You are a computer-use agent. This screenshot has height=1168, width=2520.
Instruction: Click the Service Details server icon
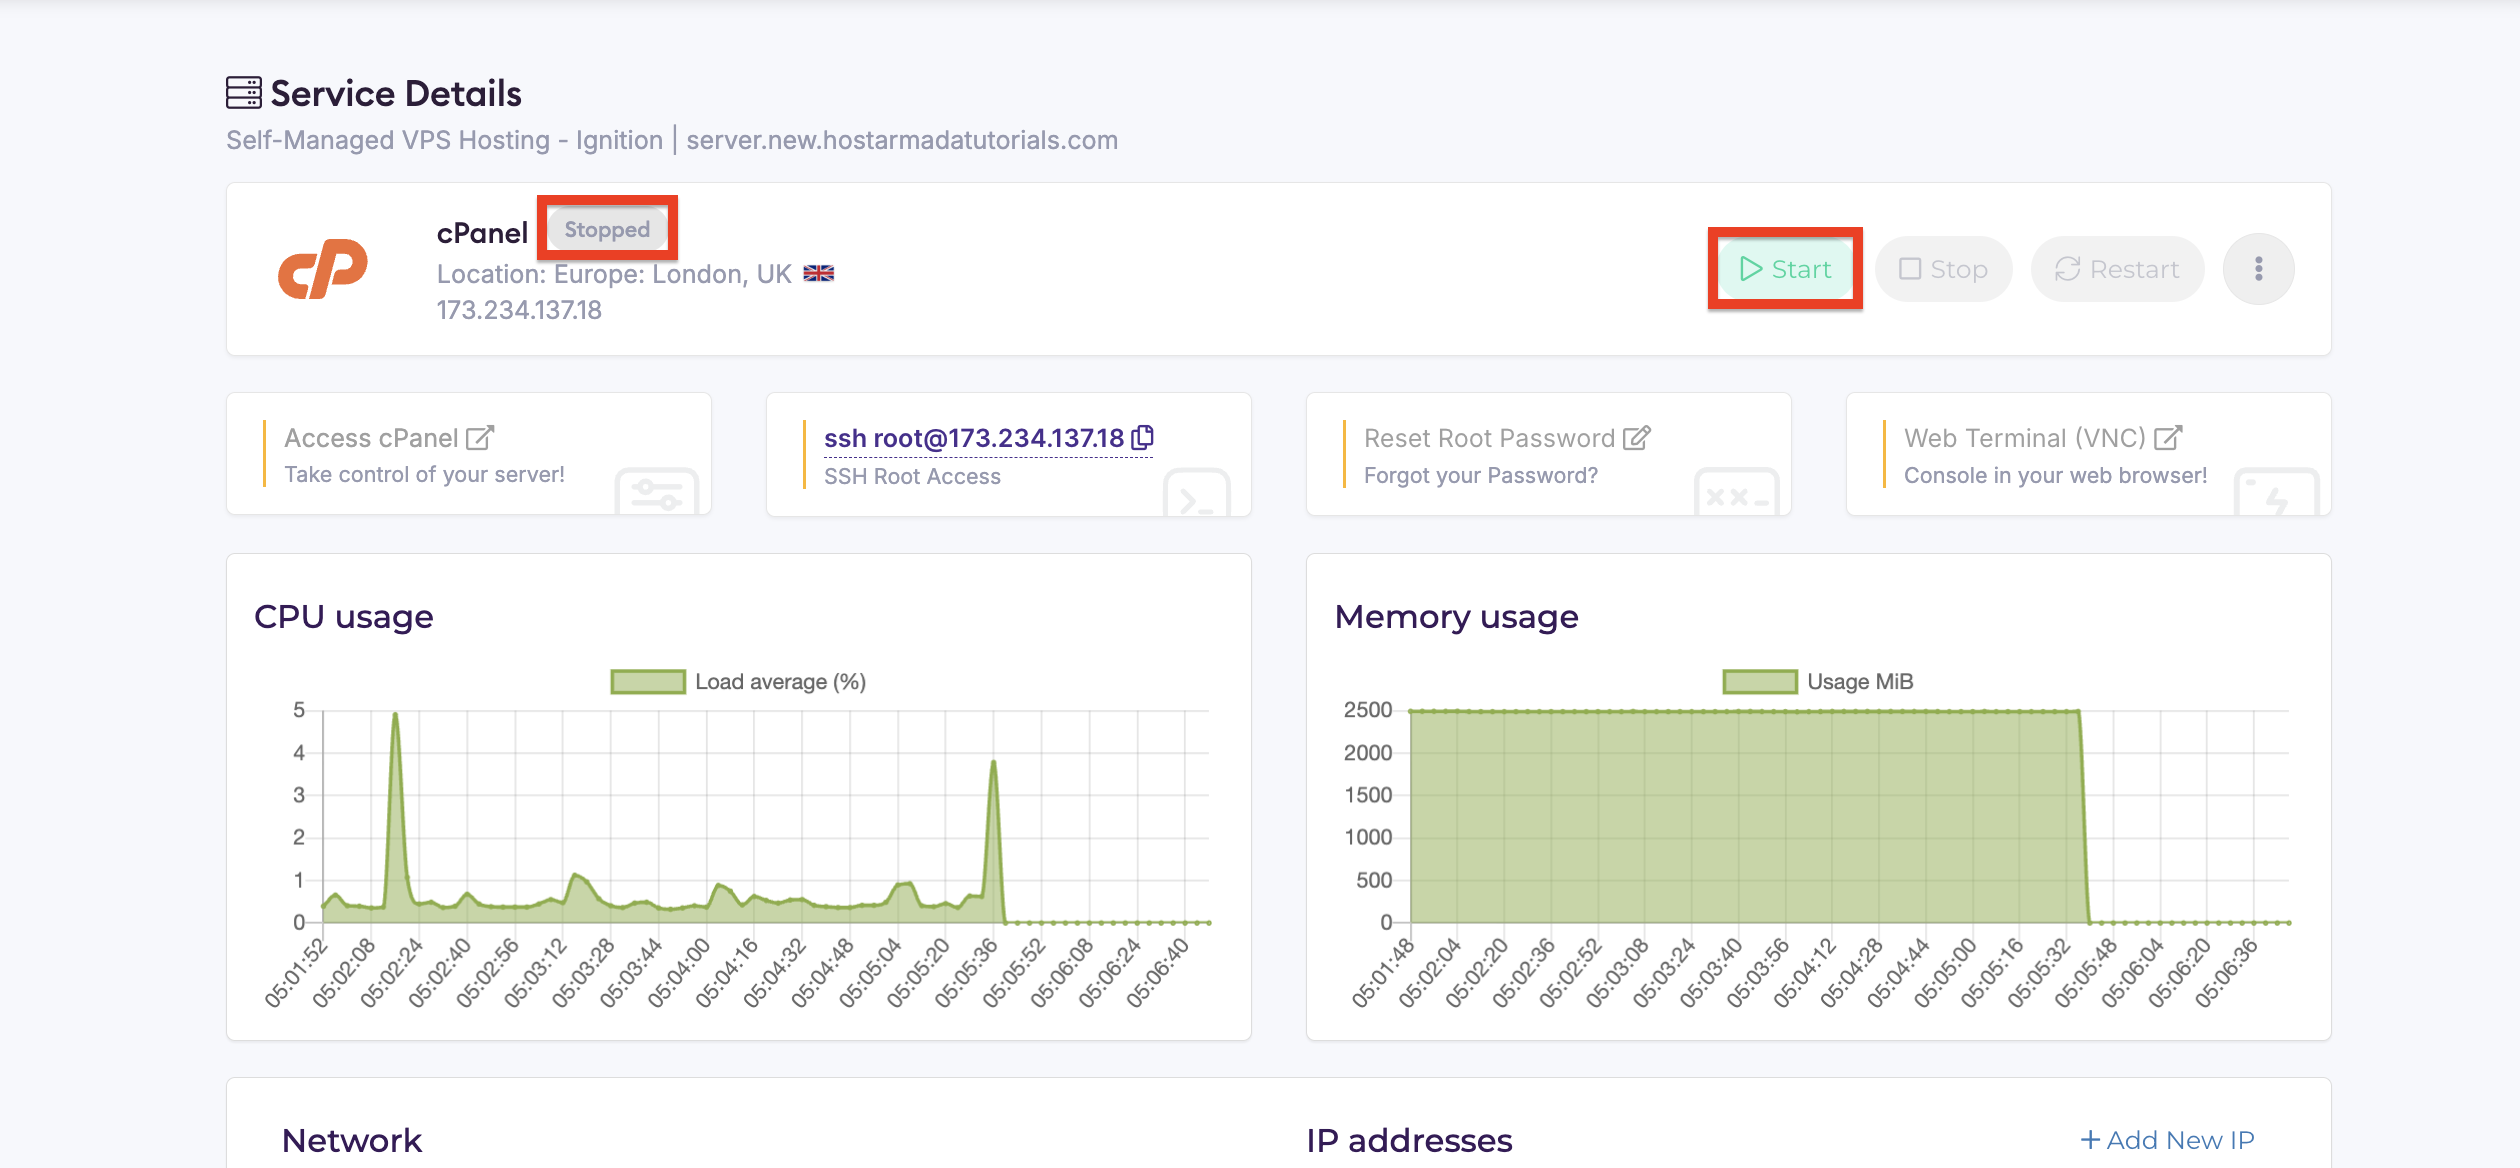coord(243,93)
